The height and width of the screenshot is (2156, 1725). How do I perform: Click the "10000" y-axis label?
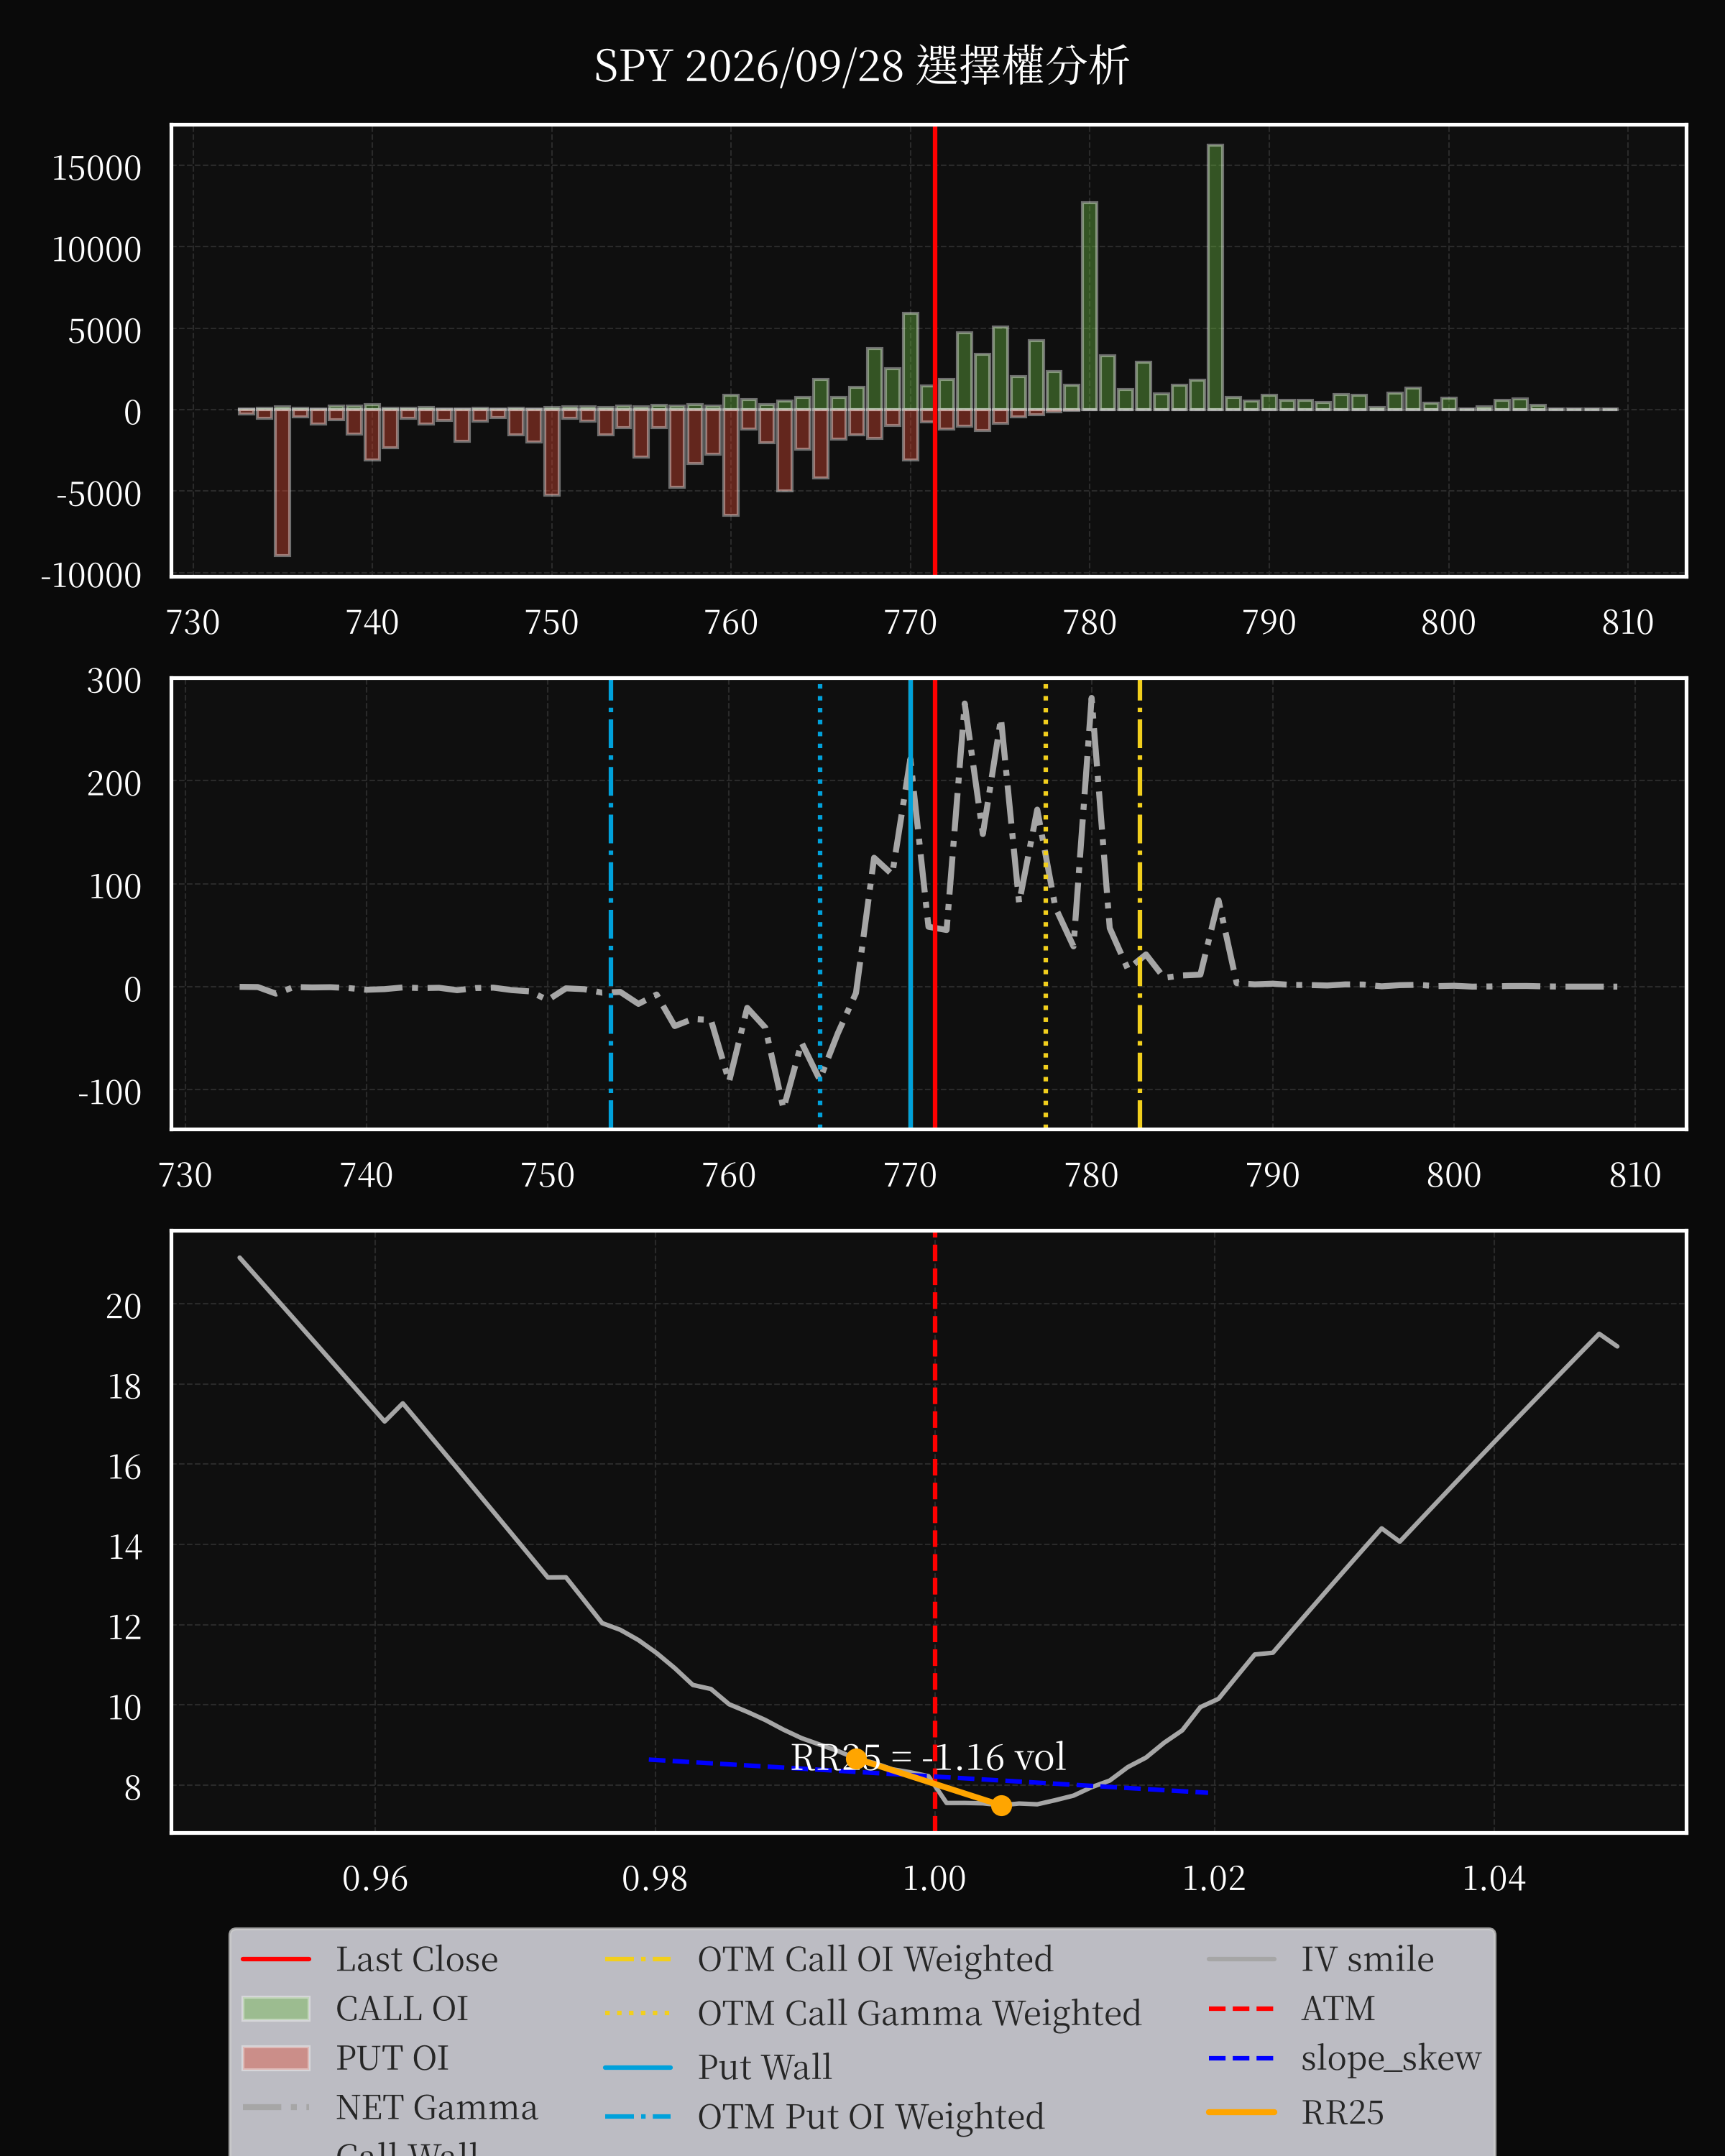(x=97, y=249)
